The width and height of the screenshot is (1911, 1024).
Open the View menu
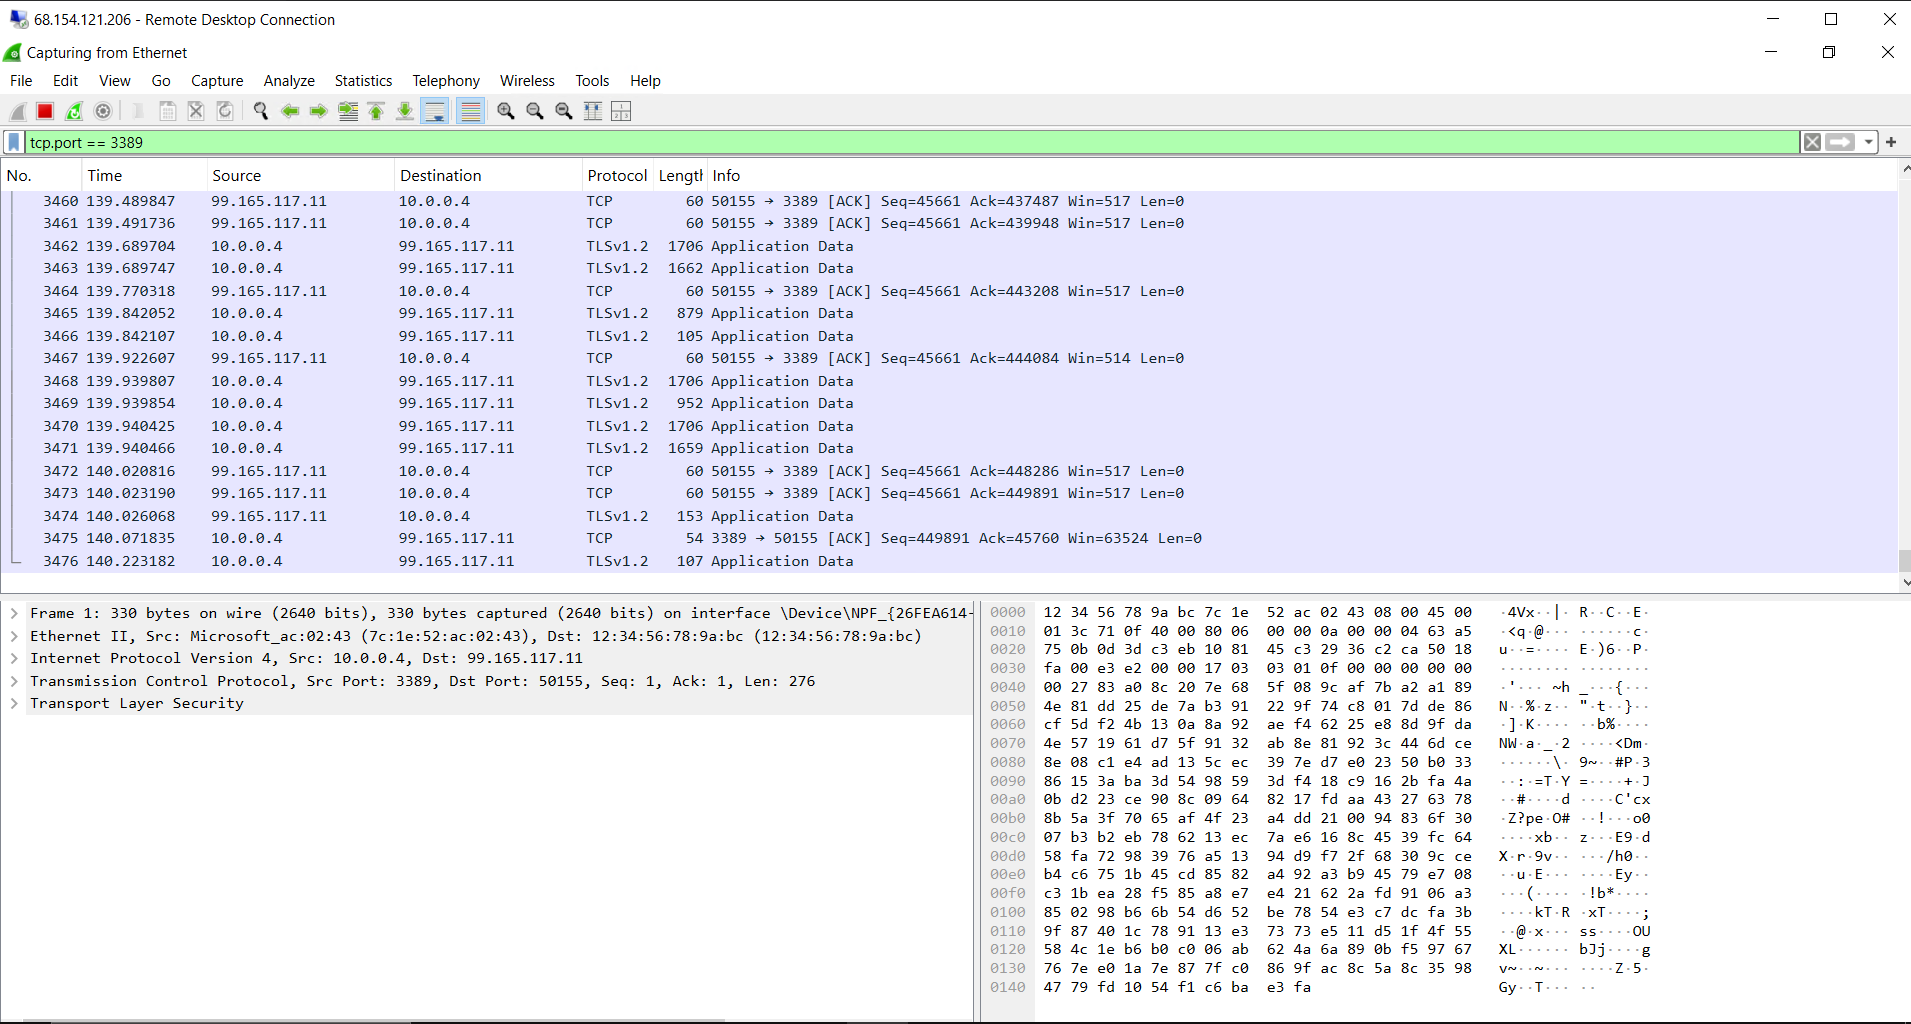pyautogui.click(x=114, y=81)
